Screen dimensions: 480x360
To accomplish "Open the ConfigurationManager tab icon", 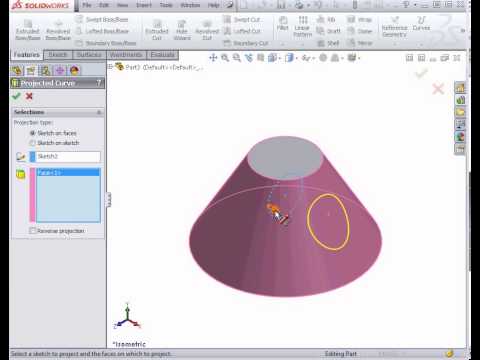I will pyautogui.click(x=45, y=70).
